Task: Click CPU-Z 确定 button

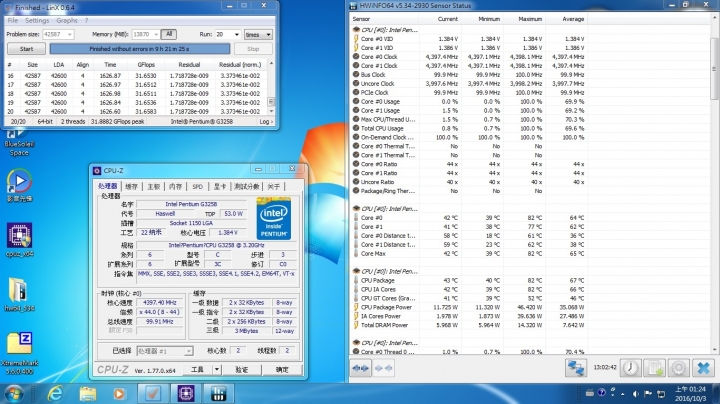Action: 282,370
